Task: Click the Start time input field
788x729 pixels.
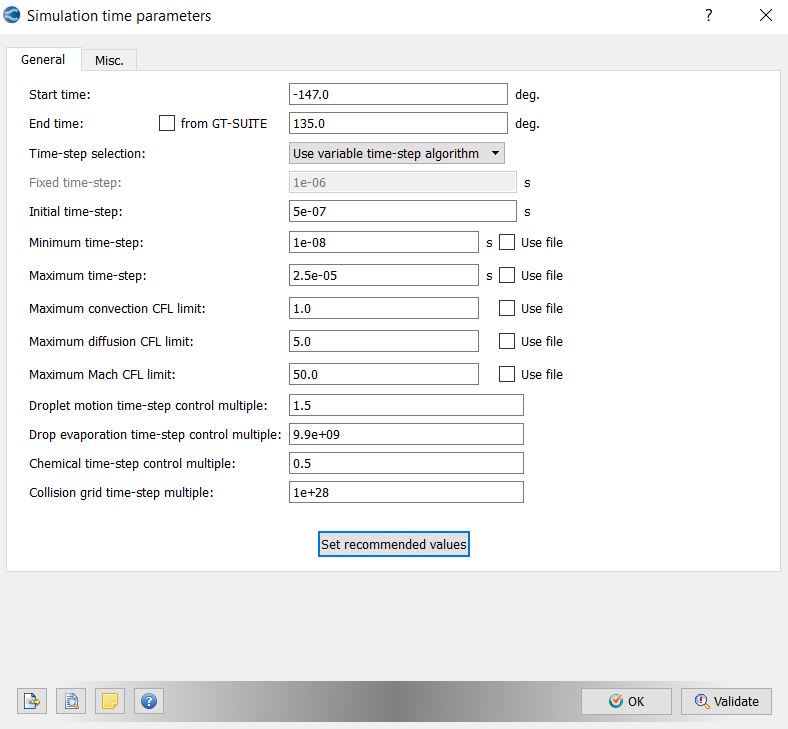Action: click(398, 94)
